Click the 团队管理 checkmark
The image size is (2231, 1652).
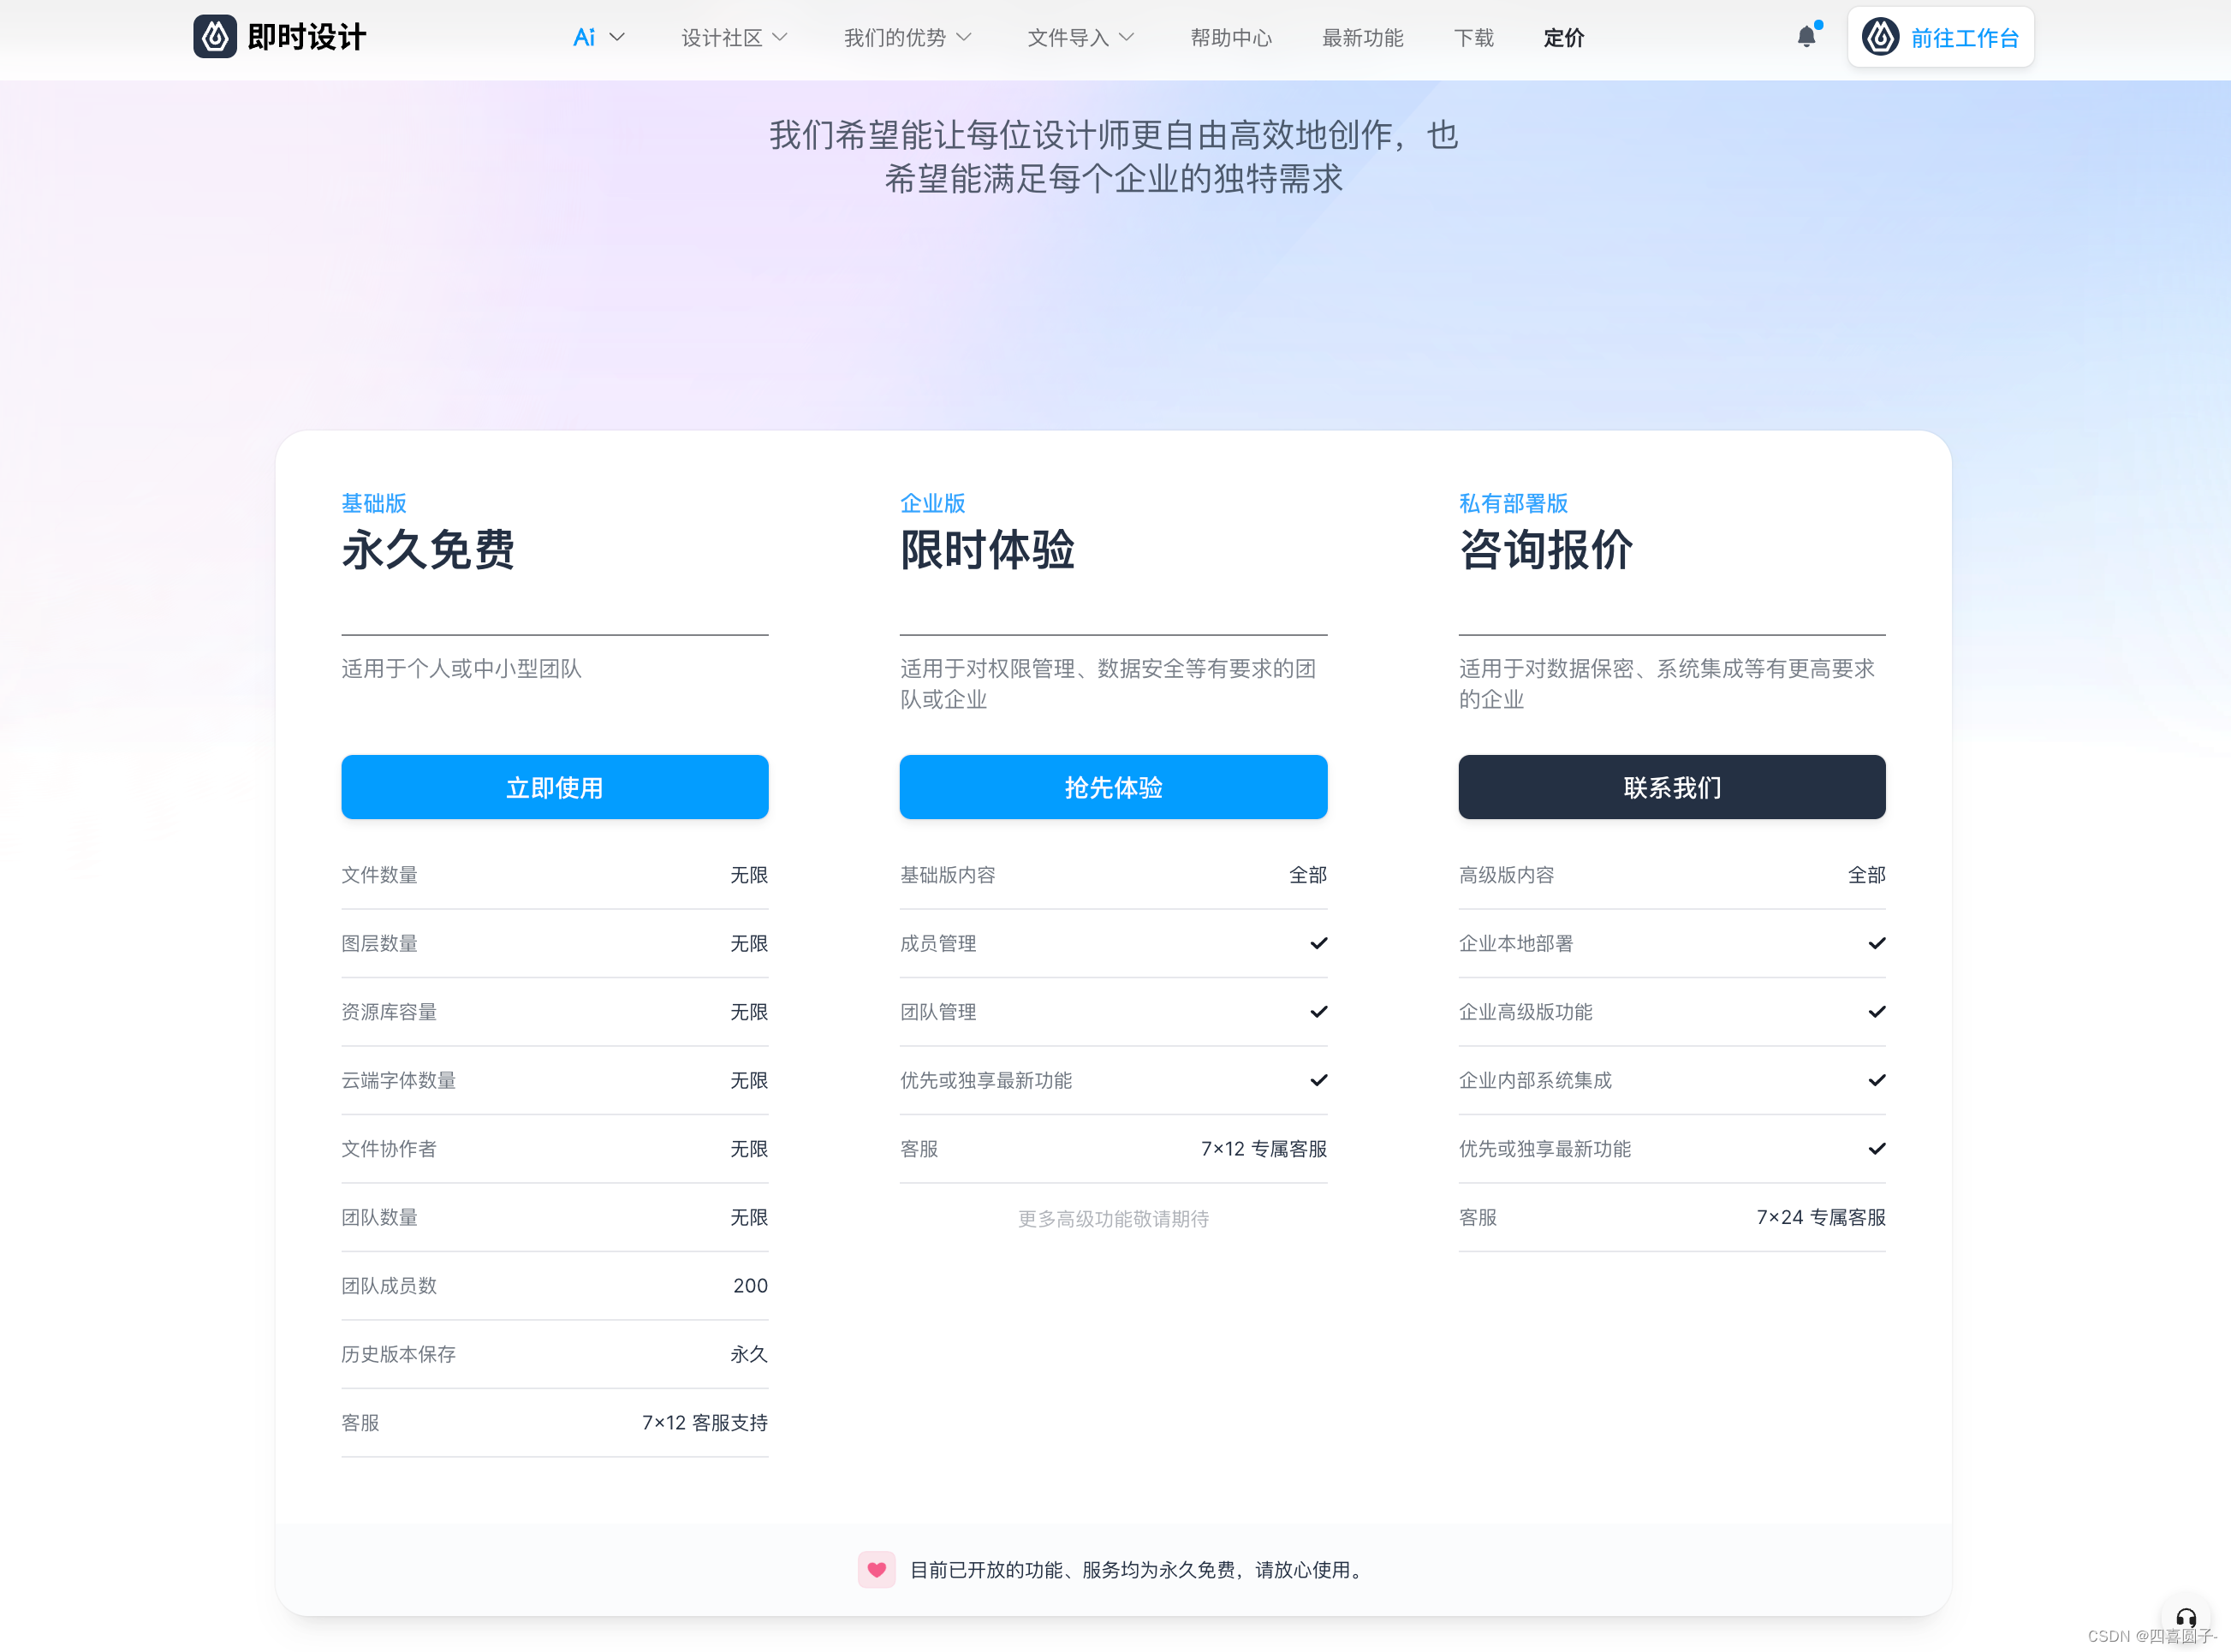pos(1318,1012)
